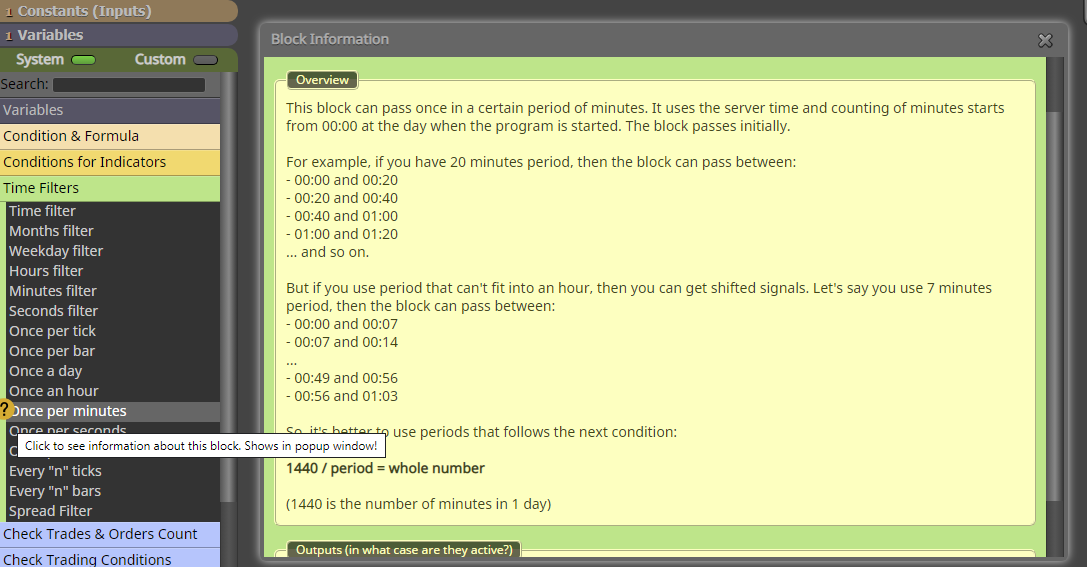Click the '- 01:00 and 01:20' line

342,234
